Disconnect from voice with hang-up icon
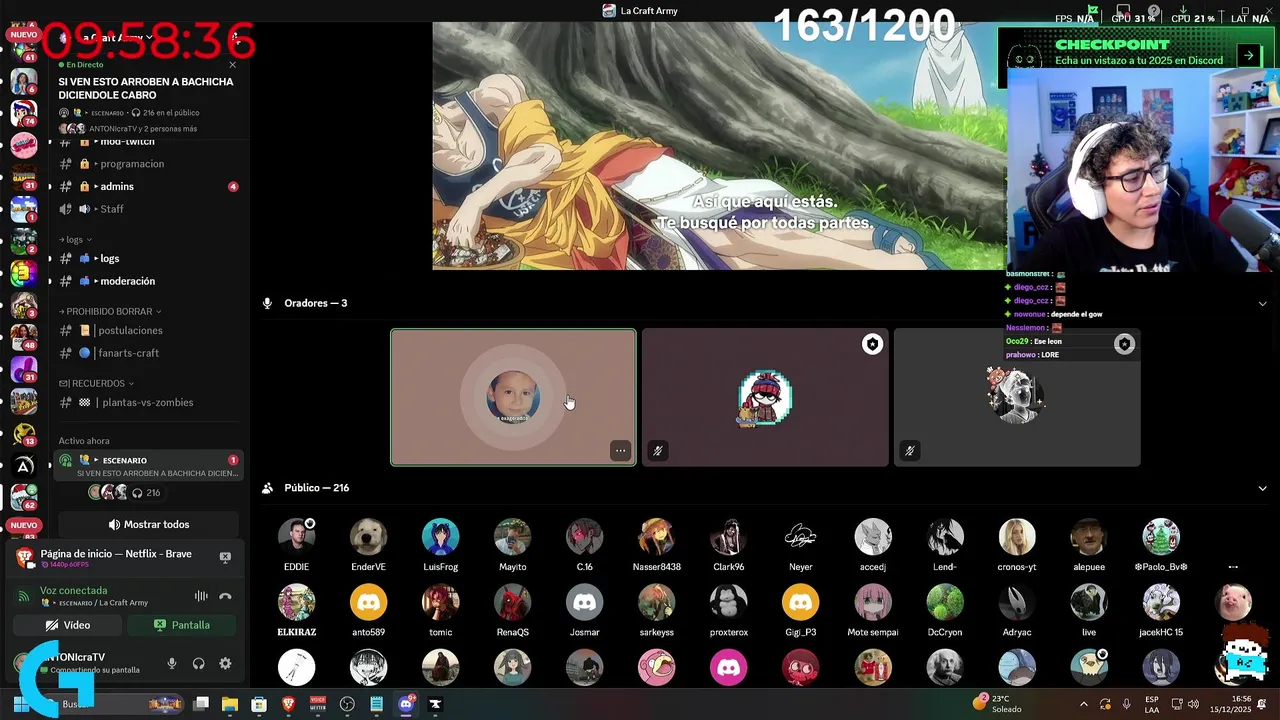Viewport: 1280px width, 720px height. pyautogui.click(x=225, y=596)
